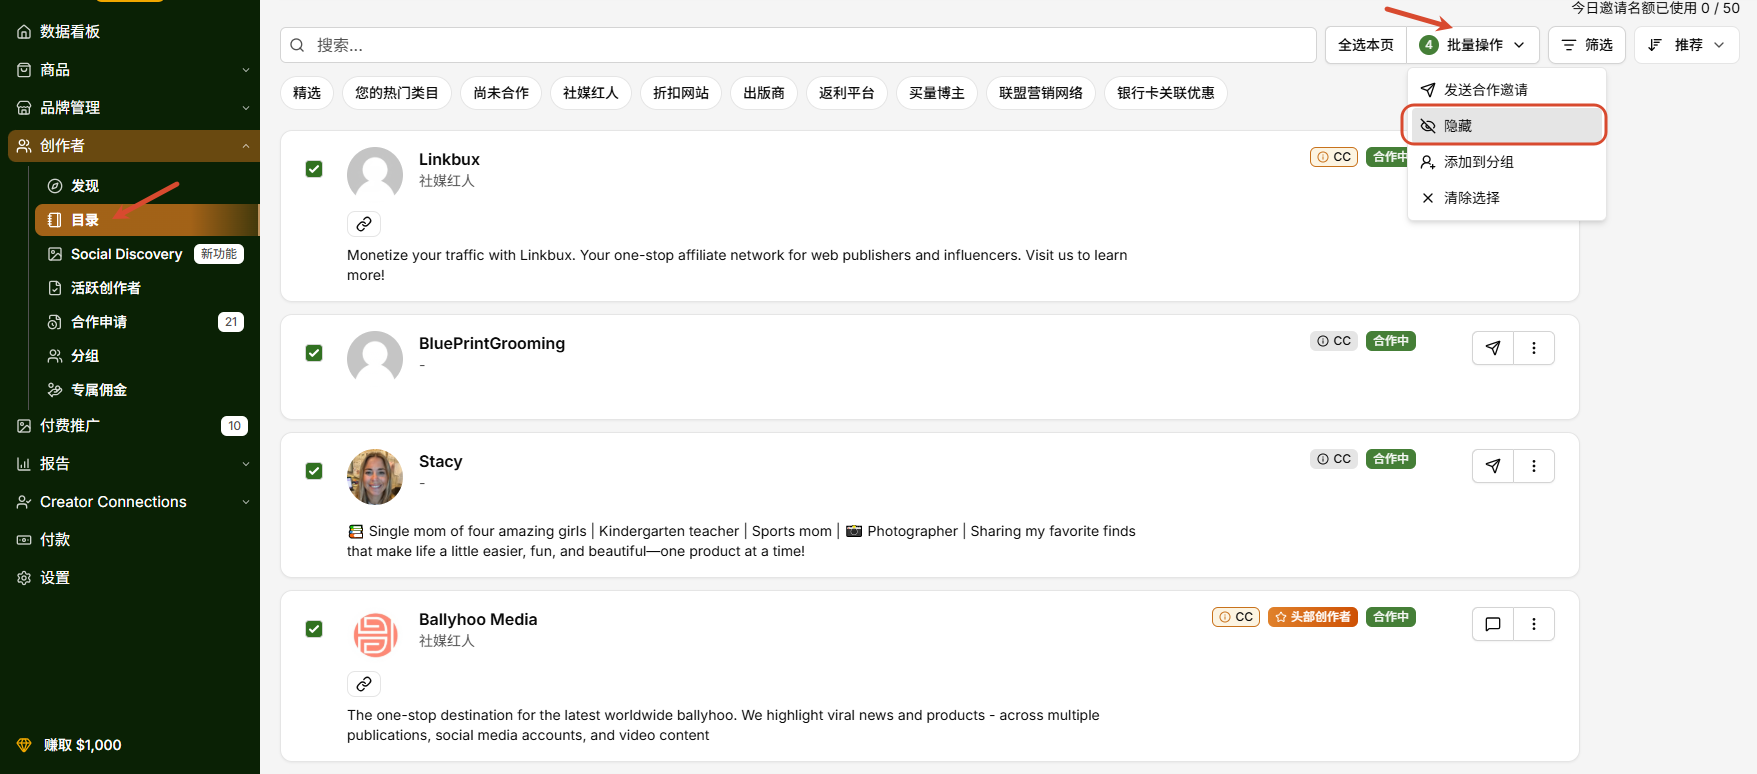Open the three-dot menu for Ballyhoo Media
This screenshot has width=1757, height=774.
(x=1534, y=624)
